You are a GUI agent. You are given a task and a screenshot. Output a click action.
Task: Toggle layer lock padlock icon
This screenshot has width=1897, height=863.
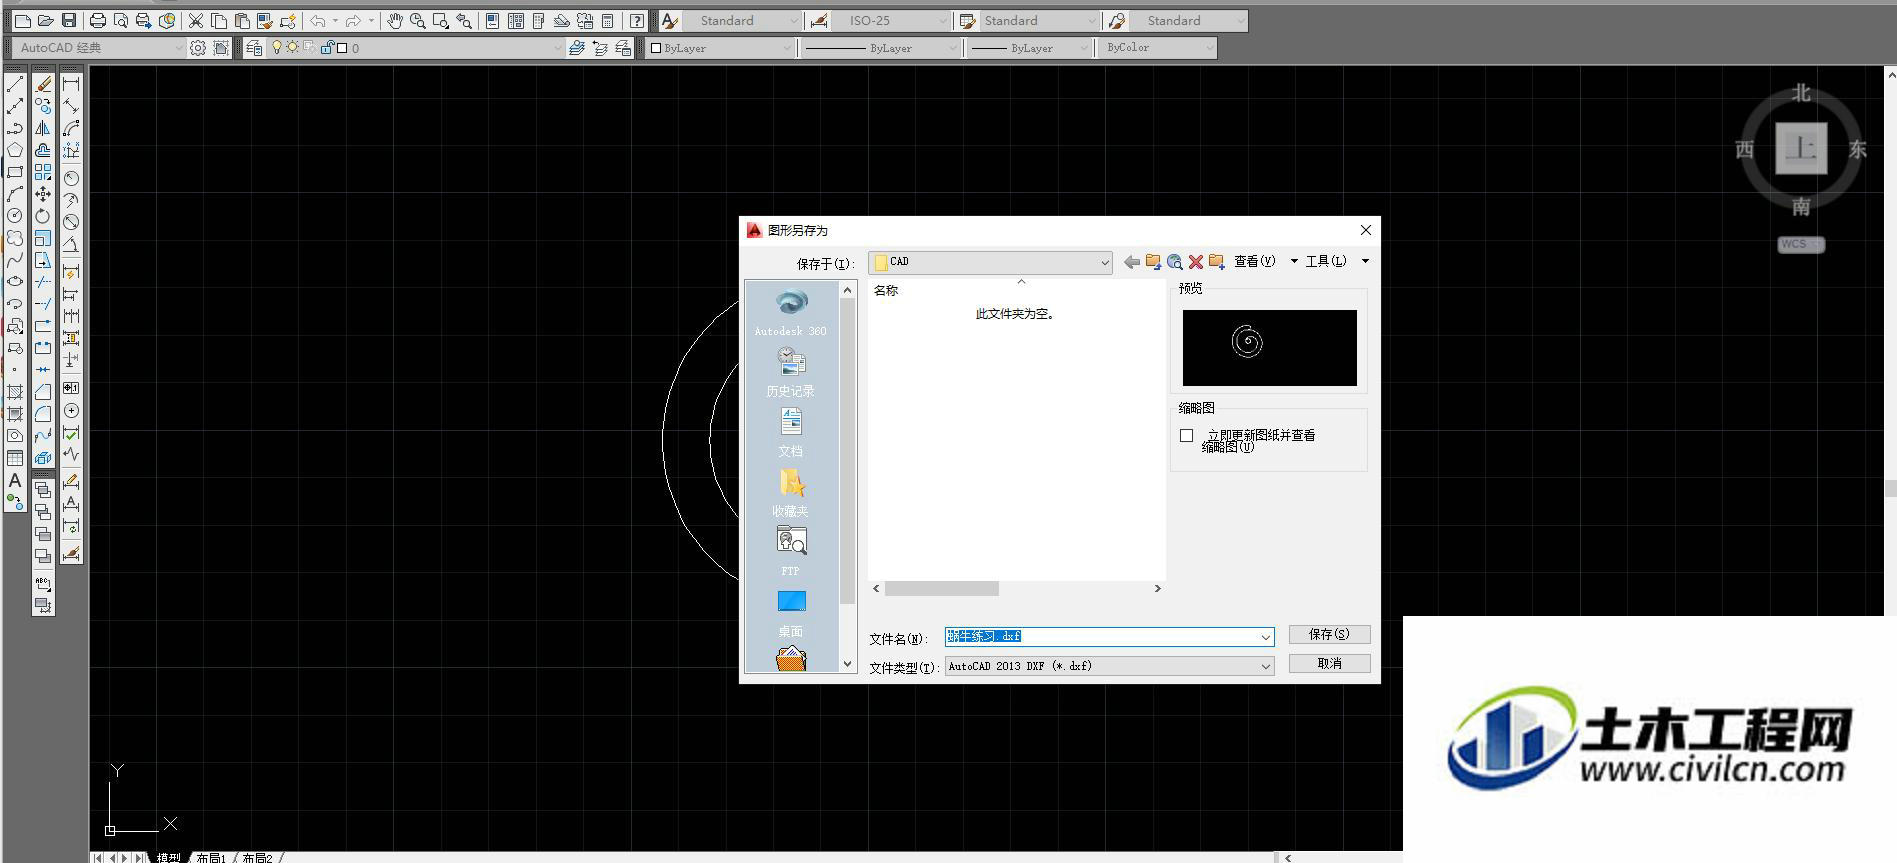(x=326, y=47)
